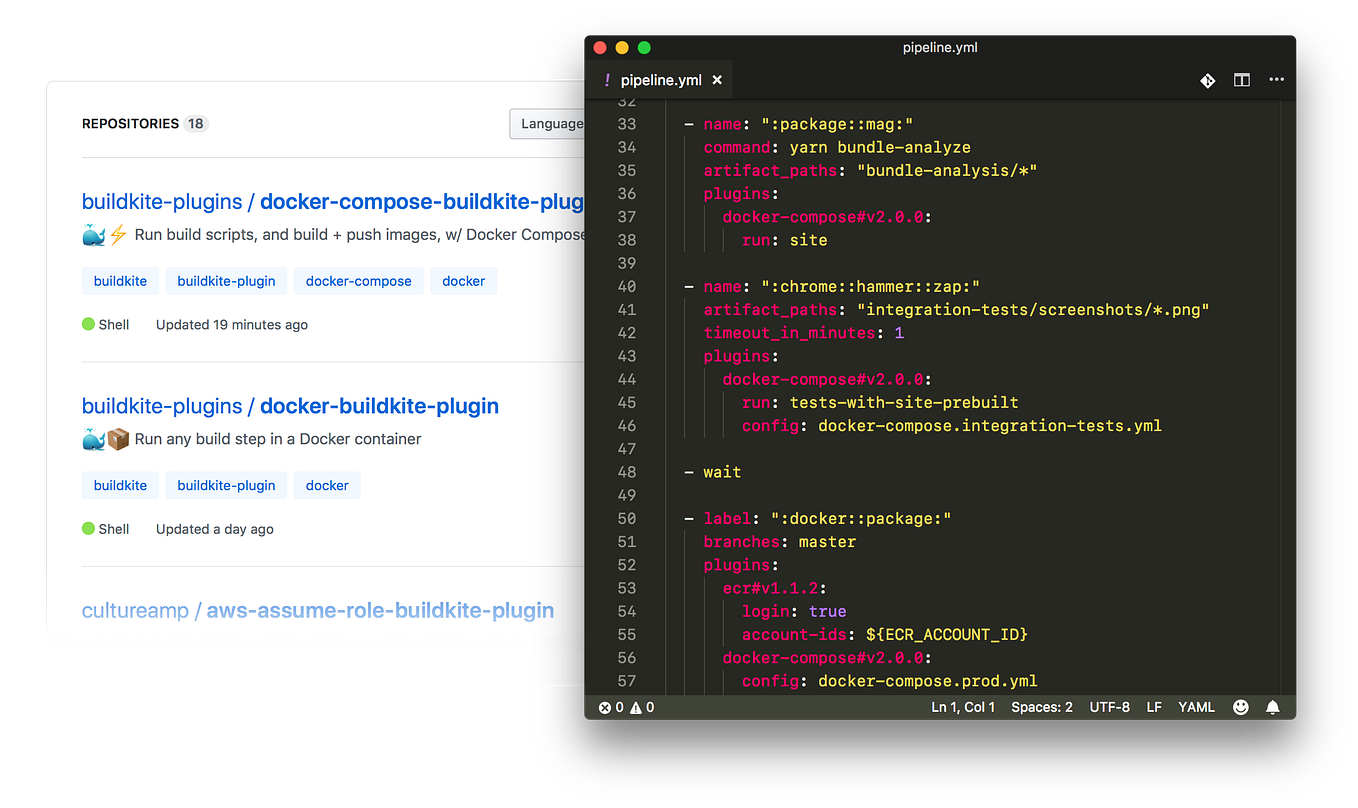The width and height of the screenshot is (1358, 808).
Task: Open the Git compare/diff icon in the title bar
Action: (x=1207, y=80)
